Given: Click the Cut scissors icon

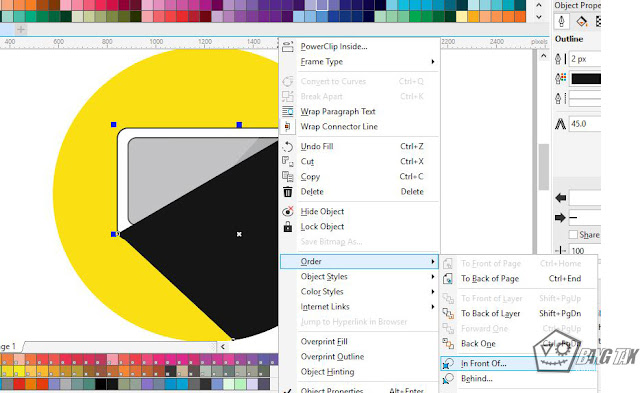Looking at the screenshot, I should tap(288, 162).
